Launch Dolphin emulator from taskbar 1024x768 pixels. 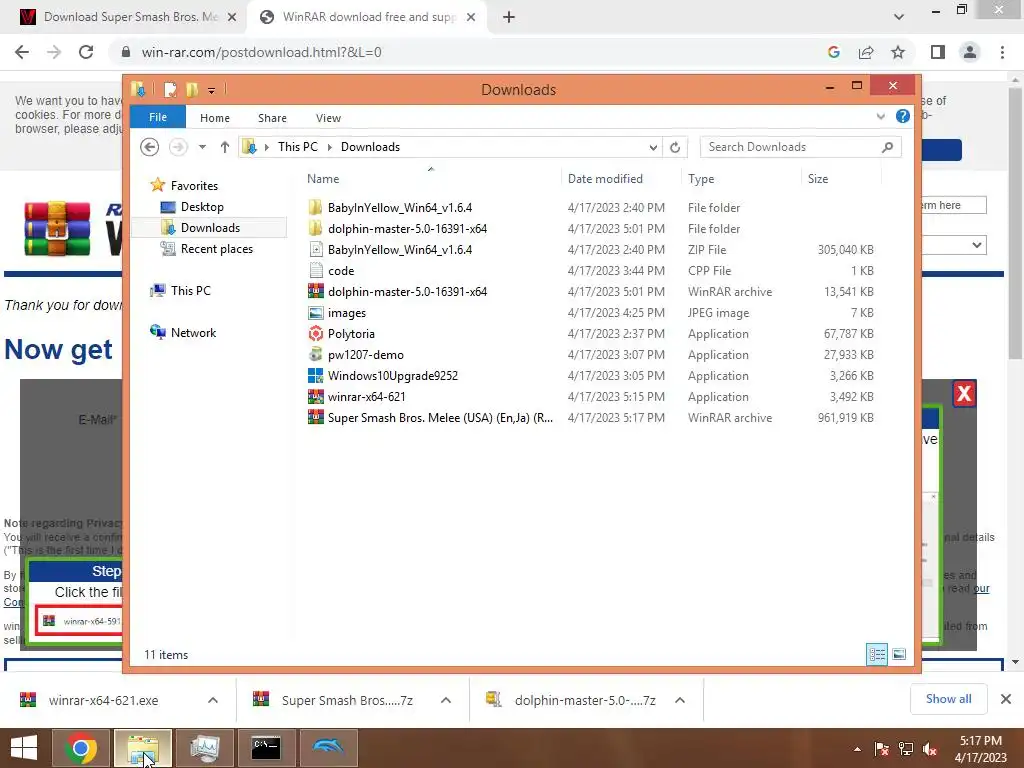tap(328, 748)
